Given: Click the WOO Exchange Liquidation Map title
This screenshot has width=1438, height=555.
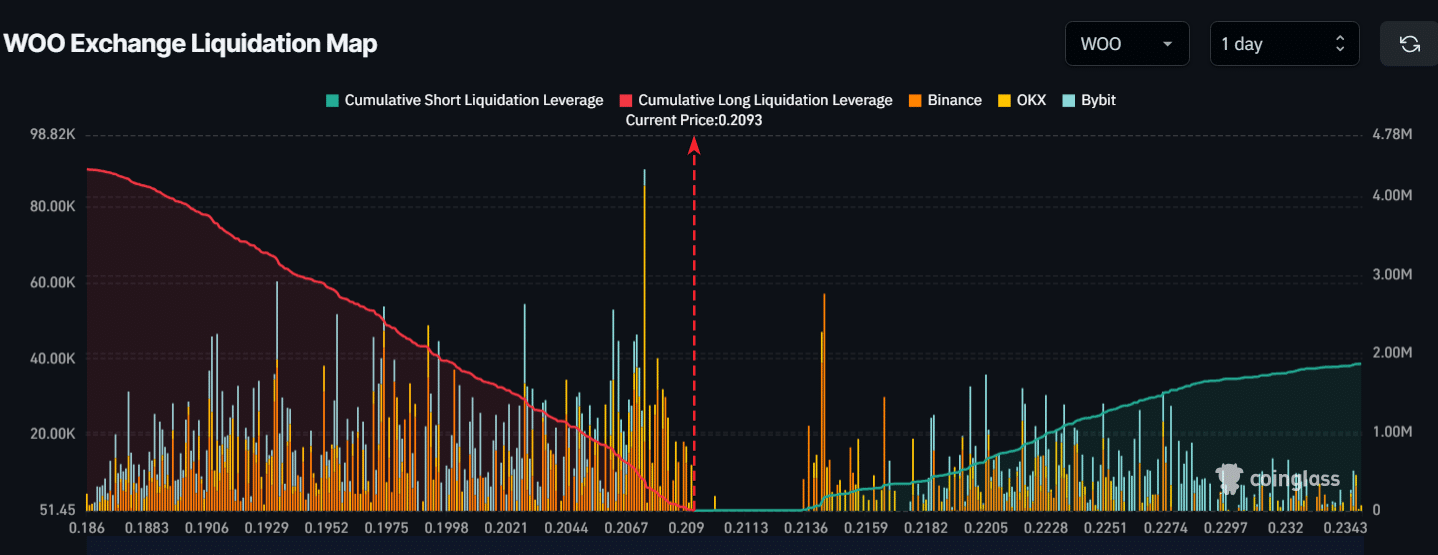Looking at the screenshot, I should pos(191,44).
